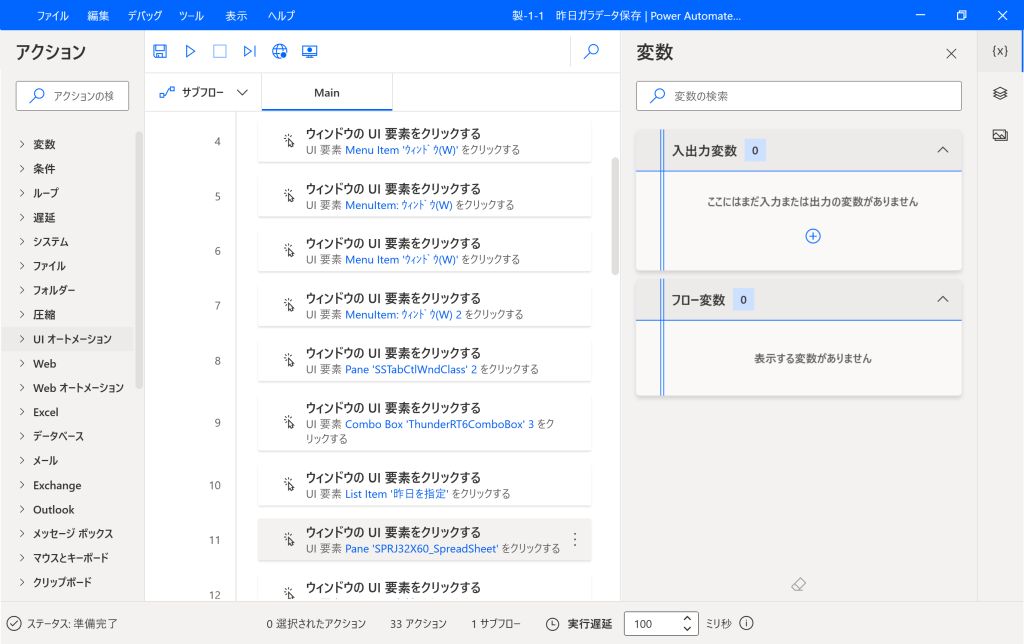Open the ヘルプ menu

[x=281, y=16]
